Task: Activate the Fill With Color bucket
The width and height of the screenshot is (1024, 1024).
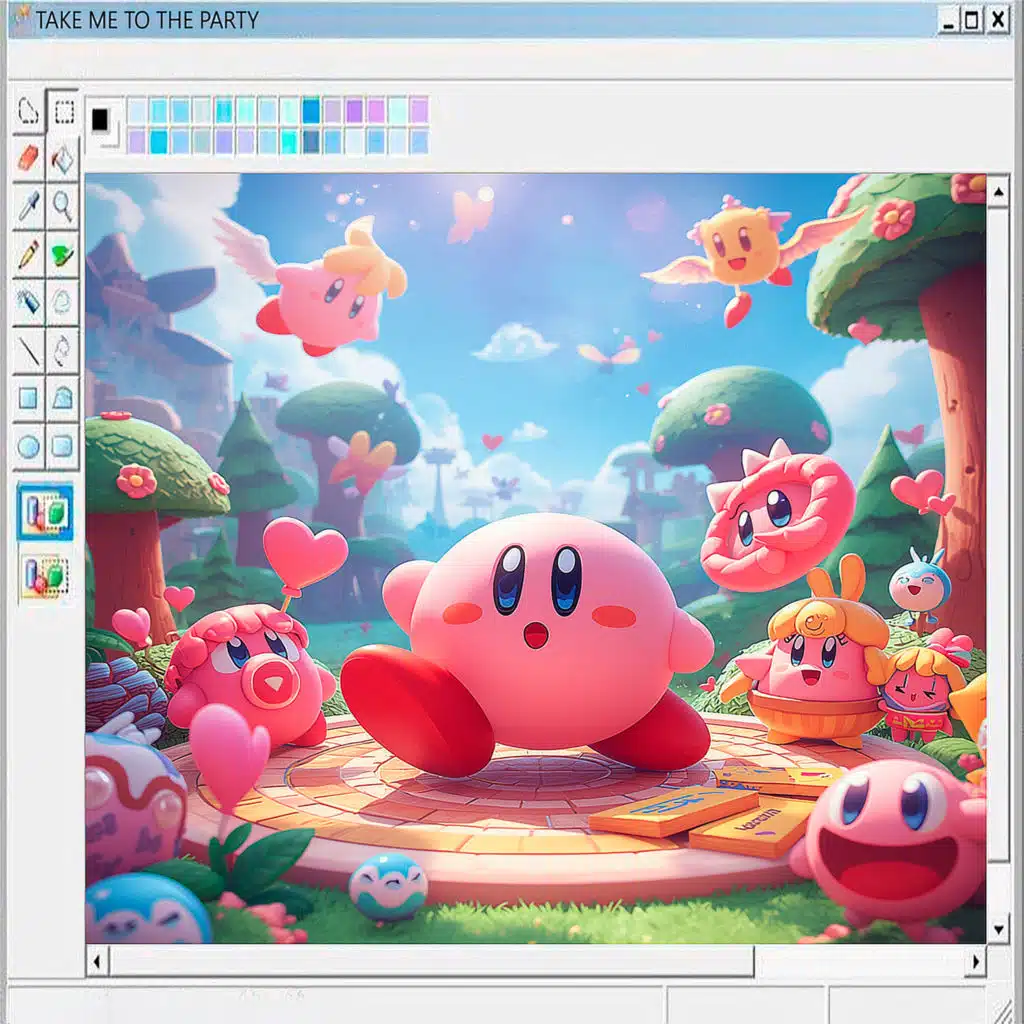Action: click(63, 158)
